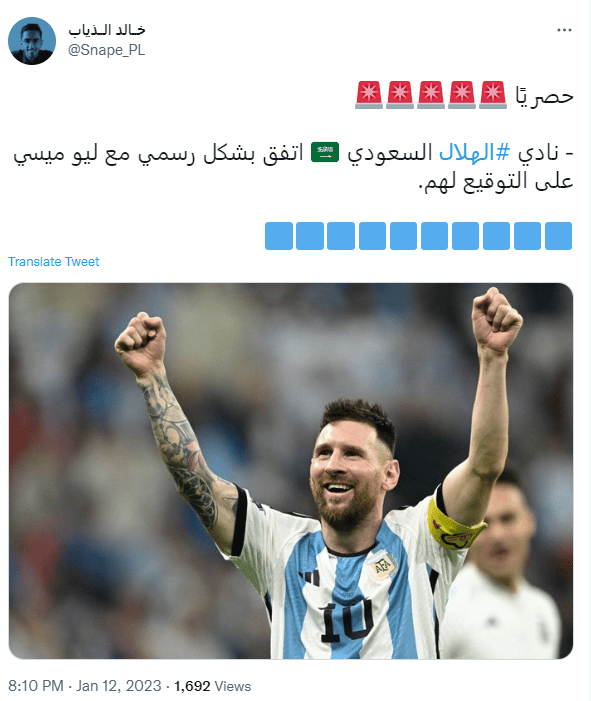Open the attached Messi celebration photo

291,471
